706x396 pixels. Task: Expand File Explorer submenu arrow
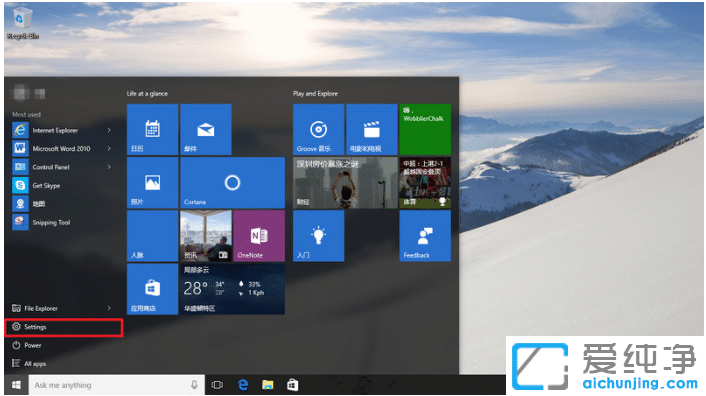pos(109,308)
